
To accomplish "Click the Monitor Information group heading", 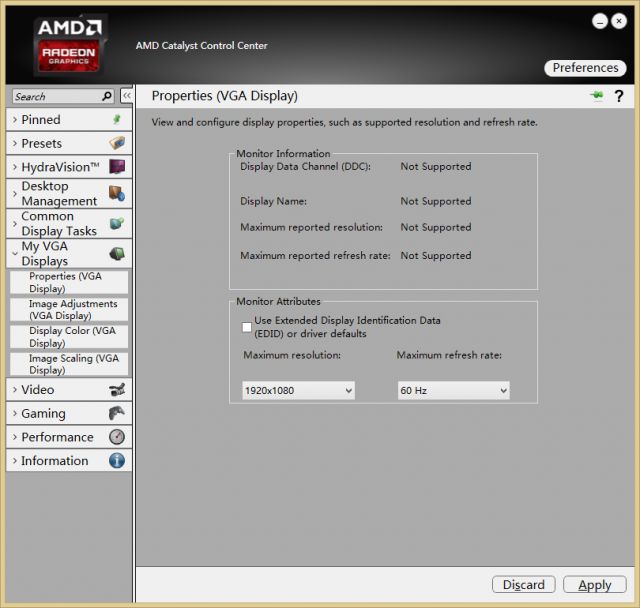I will (283, 153).
